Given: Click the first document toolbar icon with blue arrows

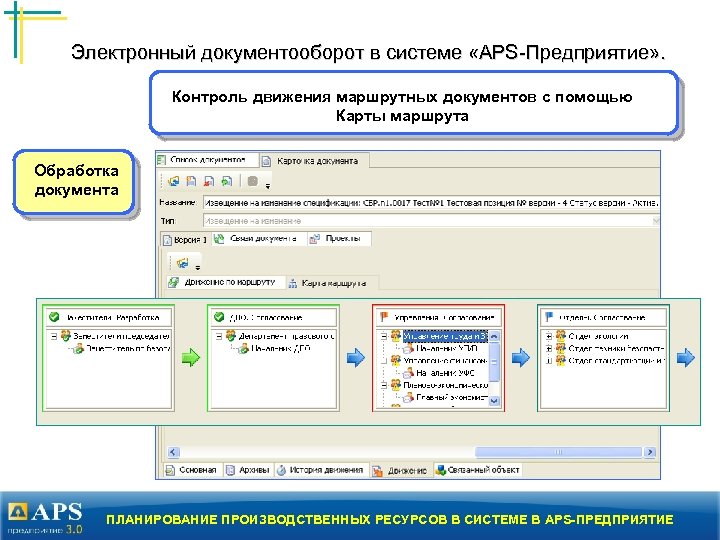Looking at the screenshot, I should (173, 181).
